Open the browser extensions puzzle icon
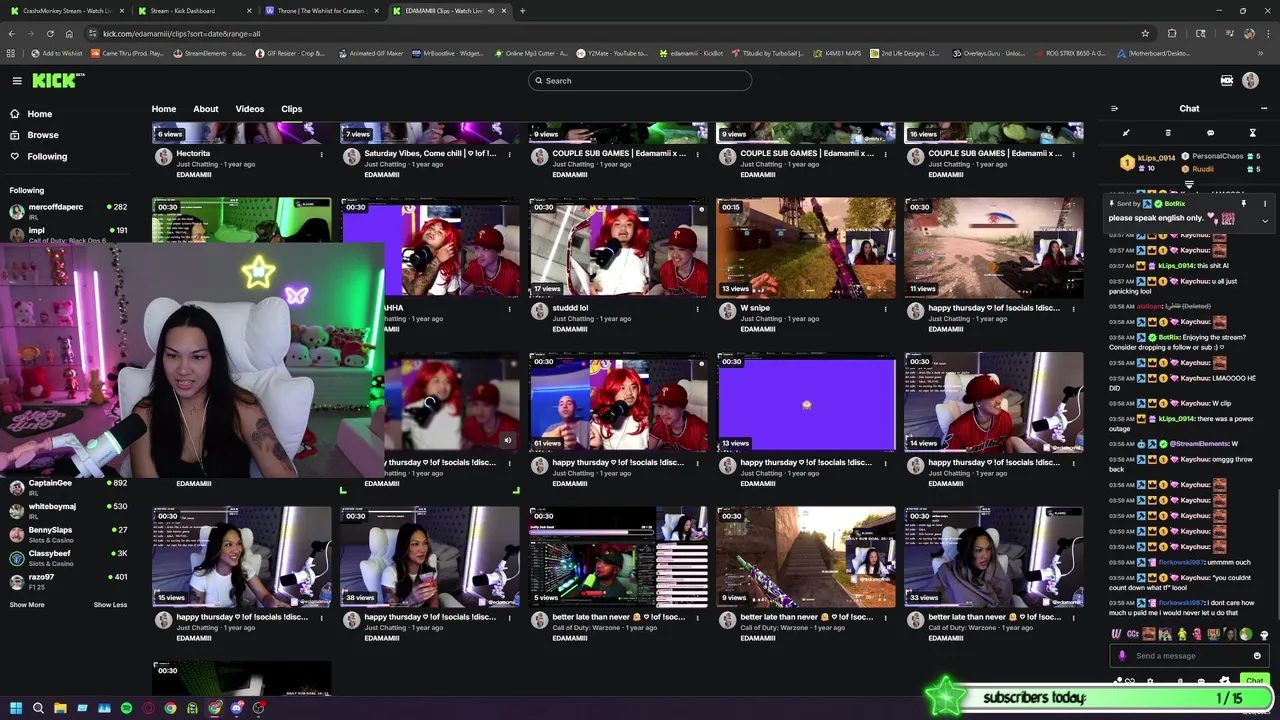The width and height of the screenshot is (1280, 720). [x=1172, y=33]
